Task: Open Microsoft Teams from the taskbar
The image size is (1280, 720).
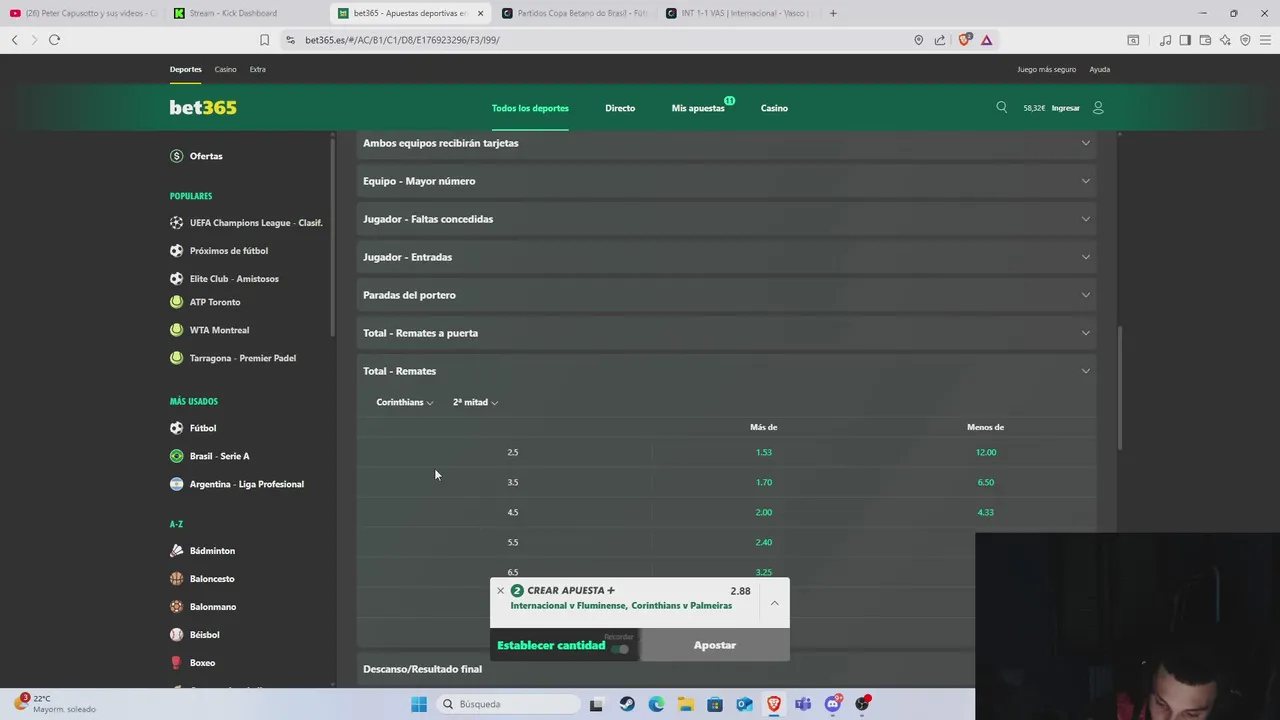Action: 803,704
